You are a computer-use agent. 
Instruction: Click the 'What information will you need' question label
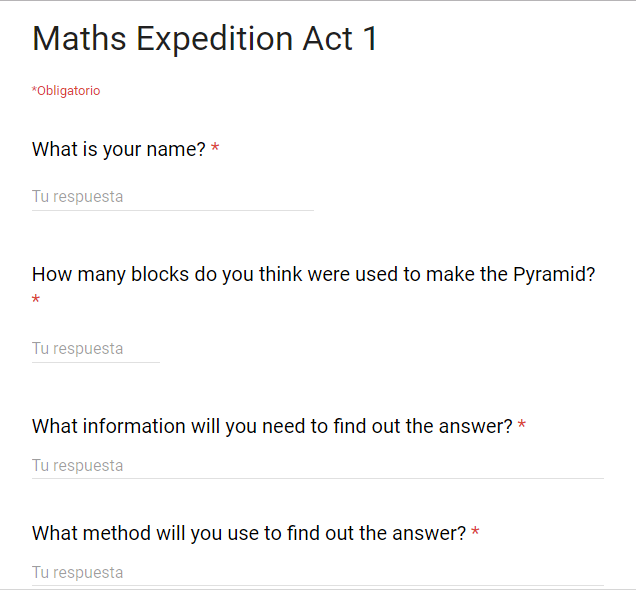[273, 427]
